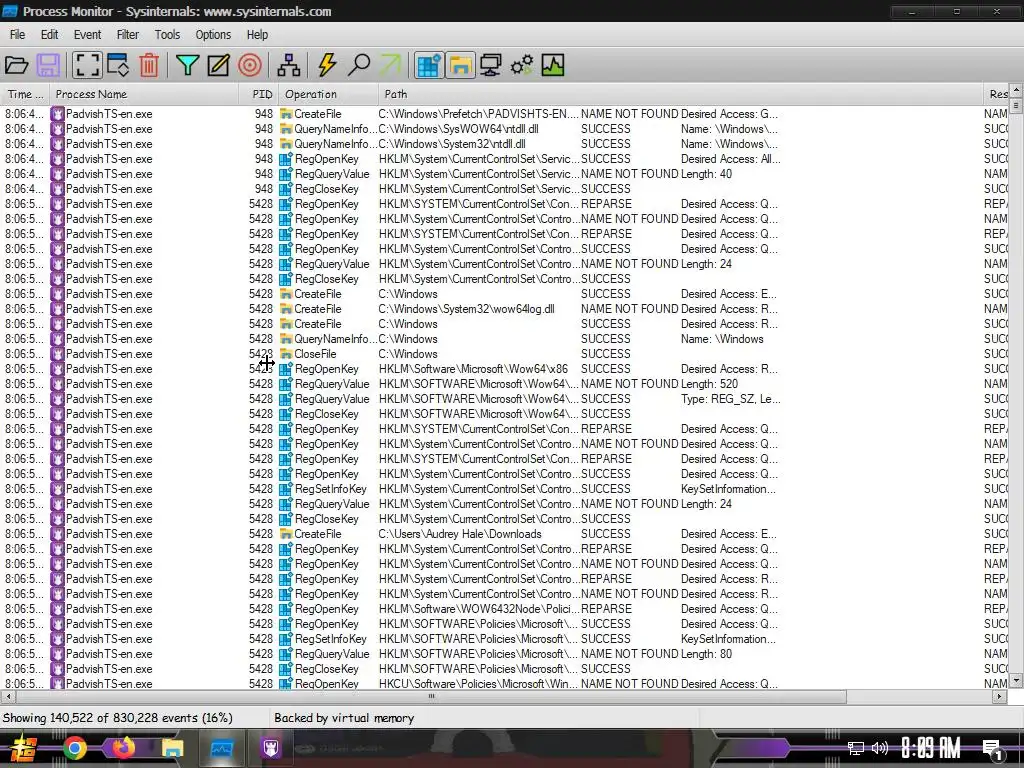
Task: Click the horizontal scrollbar left arrow
Action: click(7, 697)
